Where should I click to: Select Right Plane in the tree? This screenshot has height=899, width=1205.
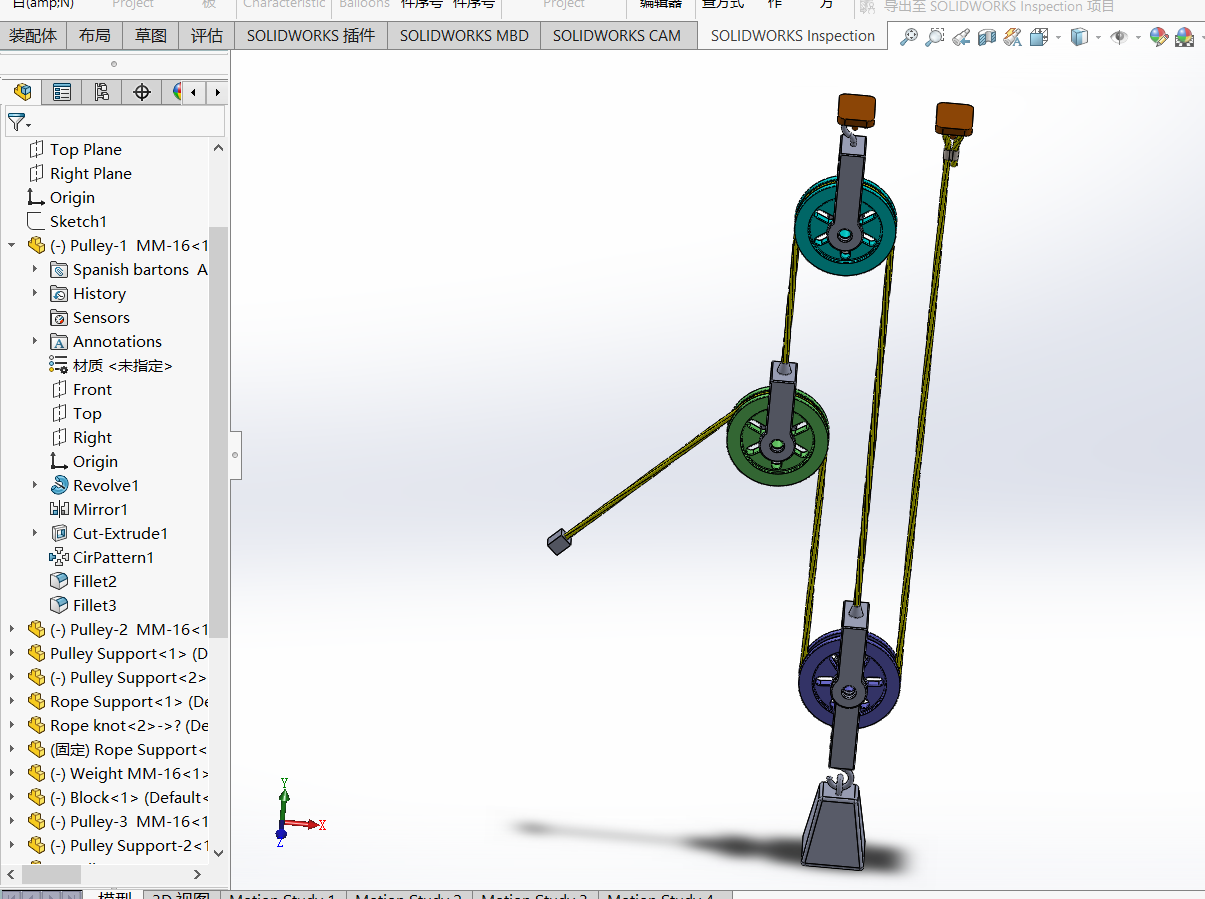tap(91, 173)
